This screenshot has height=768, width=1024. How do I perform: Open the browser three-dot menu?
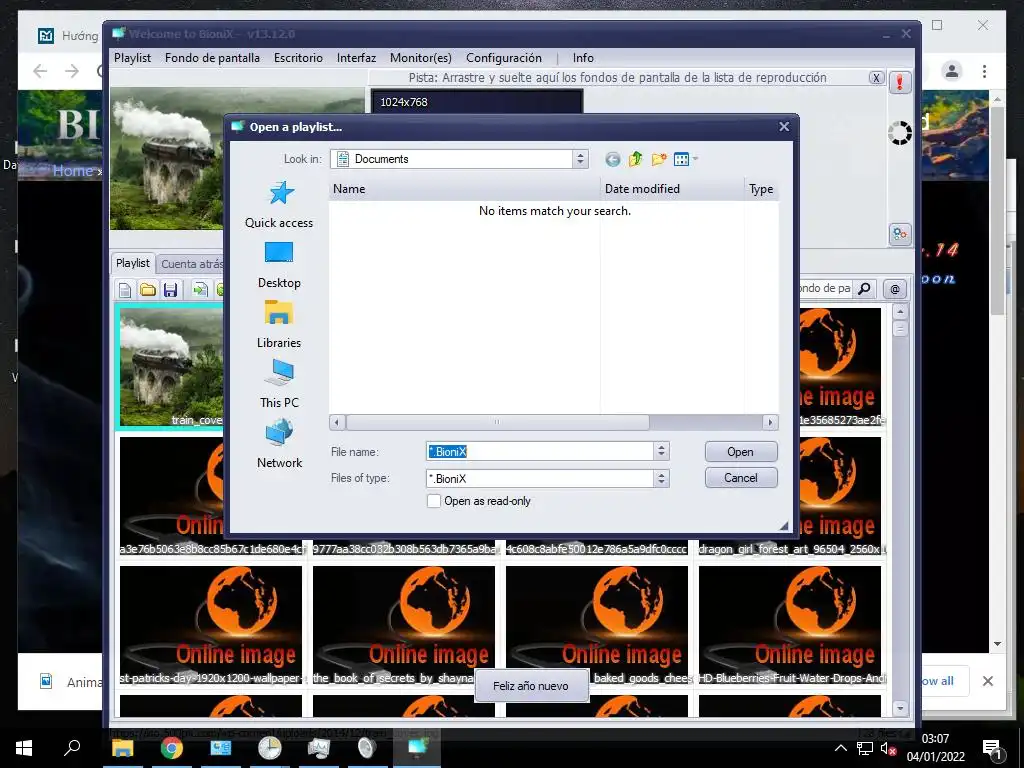tap(984, 71)
